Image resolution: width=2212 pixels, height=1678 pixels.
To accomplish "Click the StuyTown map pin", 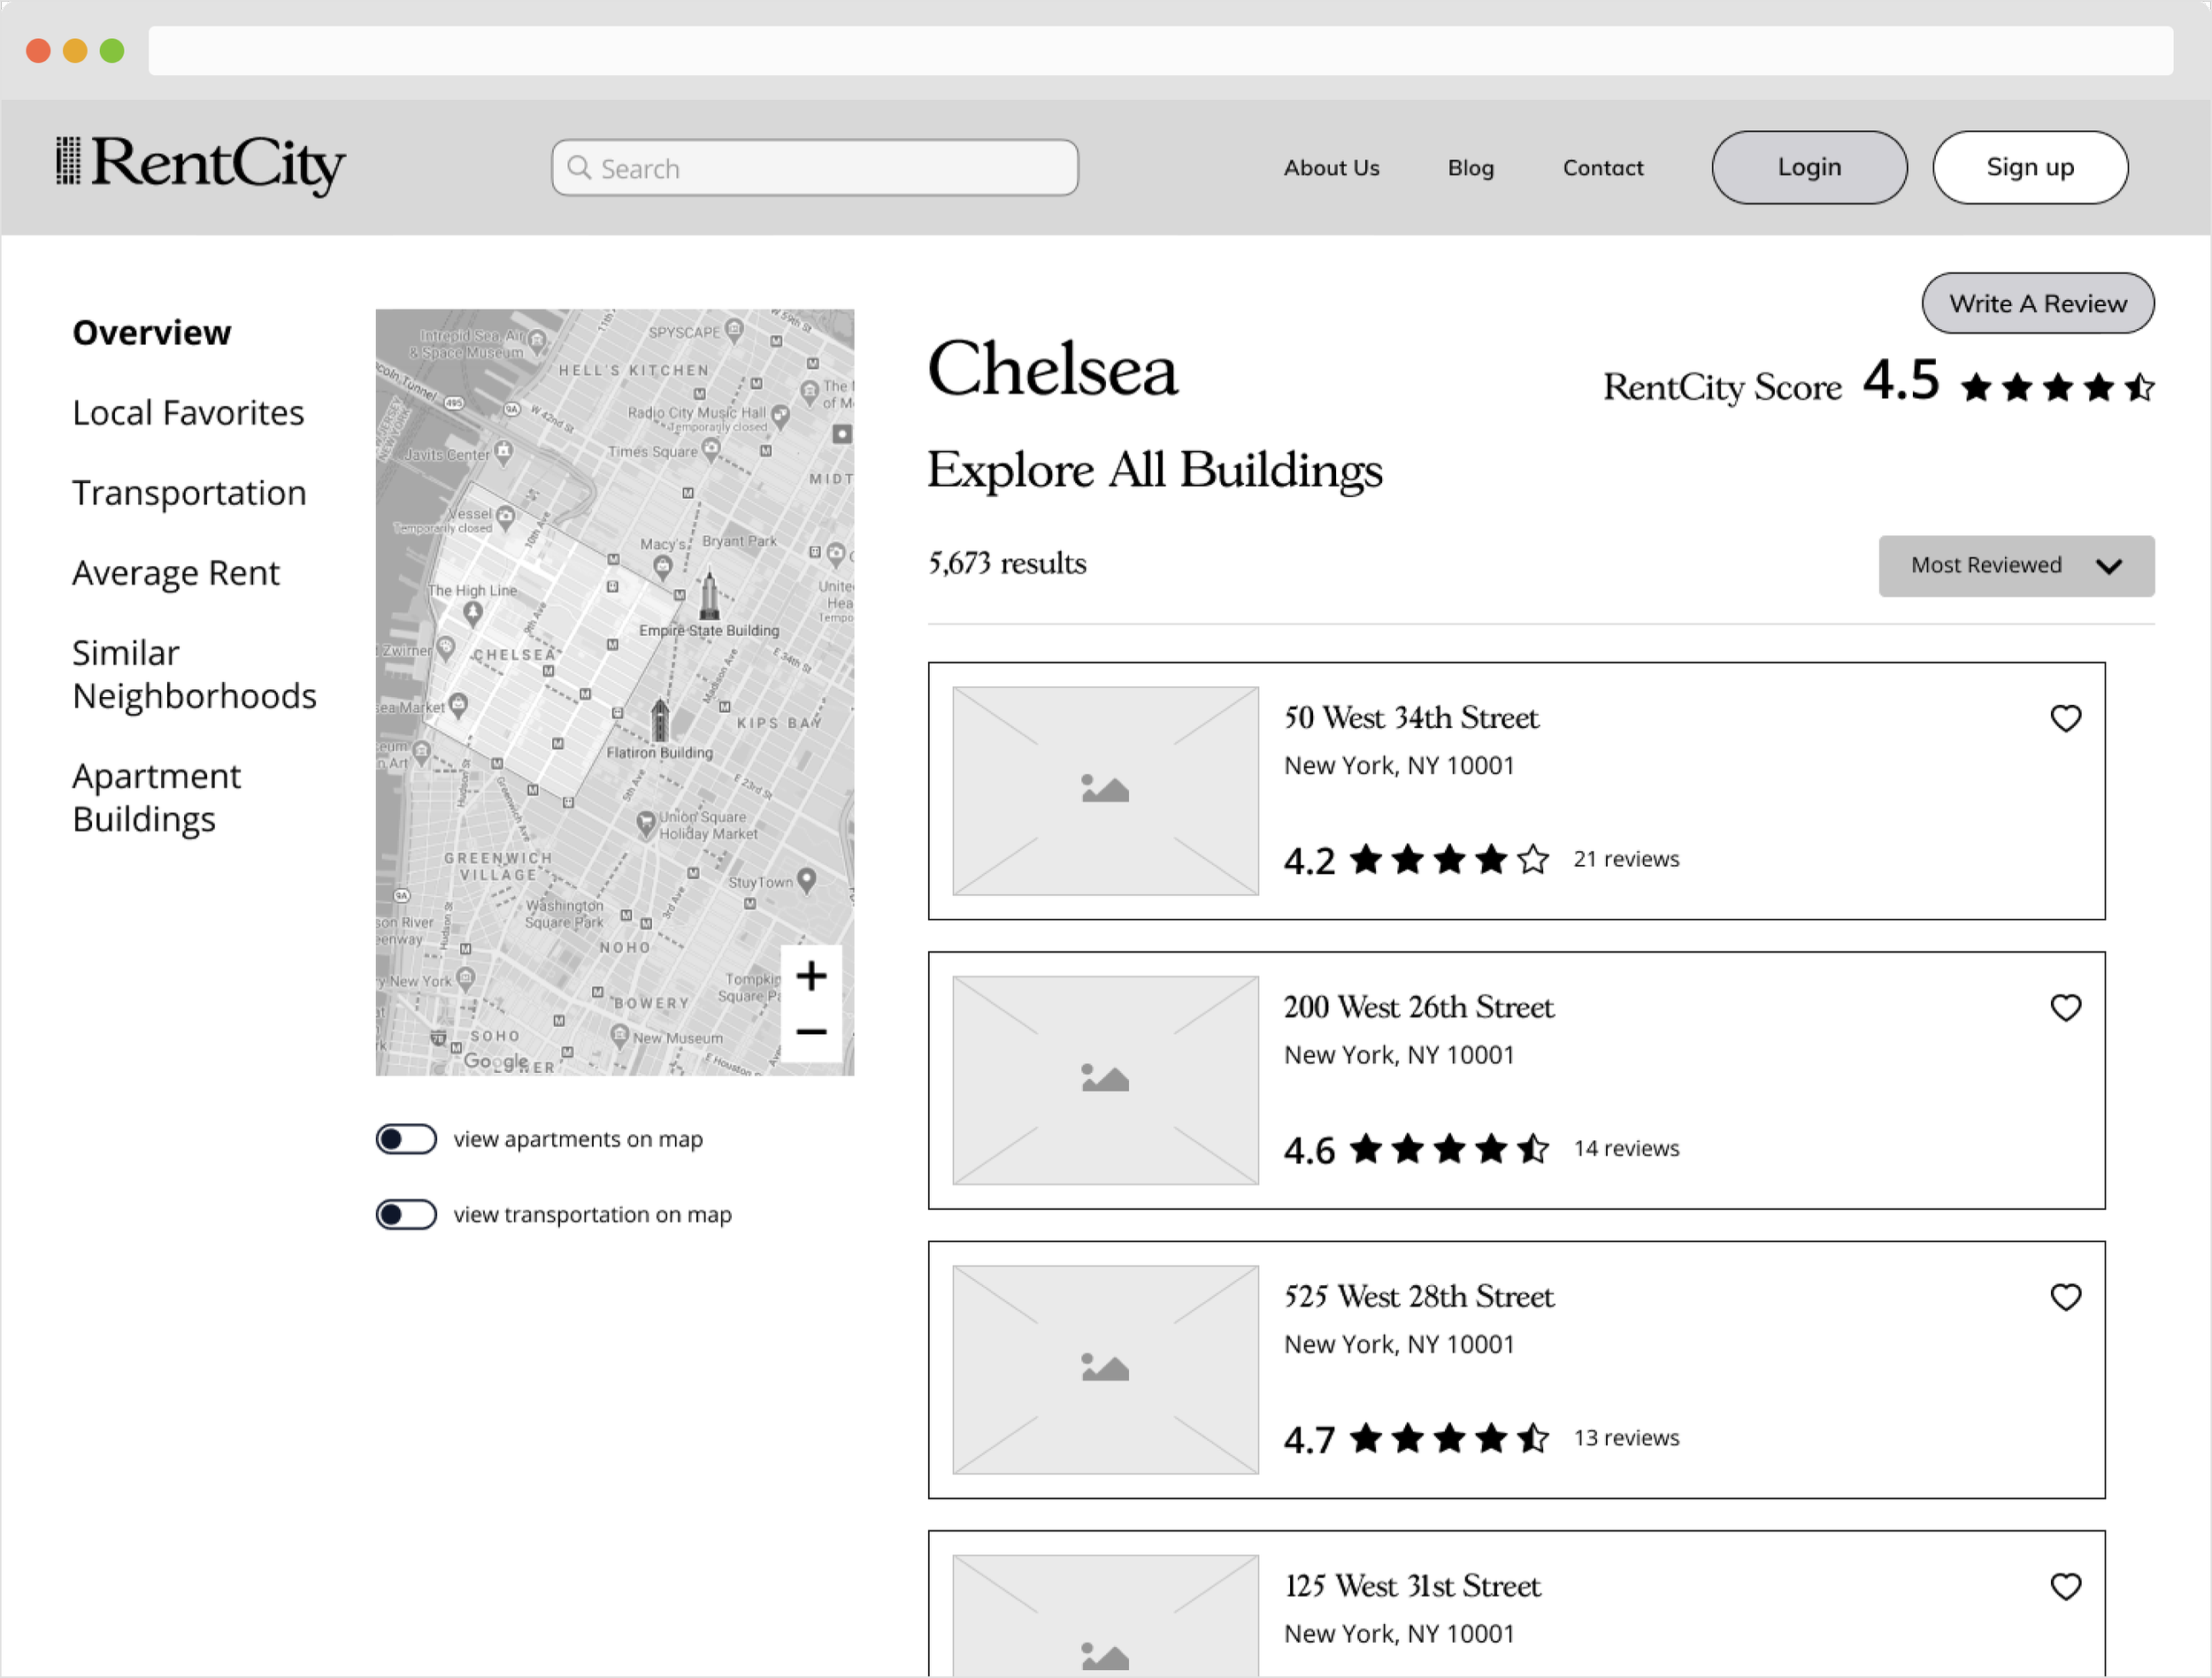I will pos(807,880).
